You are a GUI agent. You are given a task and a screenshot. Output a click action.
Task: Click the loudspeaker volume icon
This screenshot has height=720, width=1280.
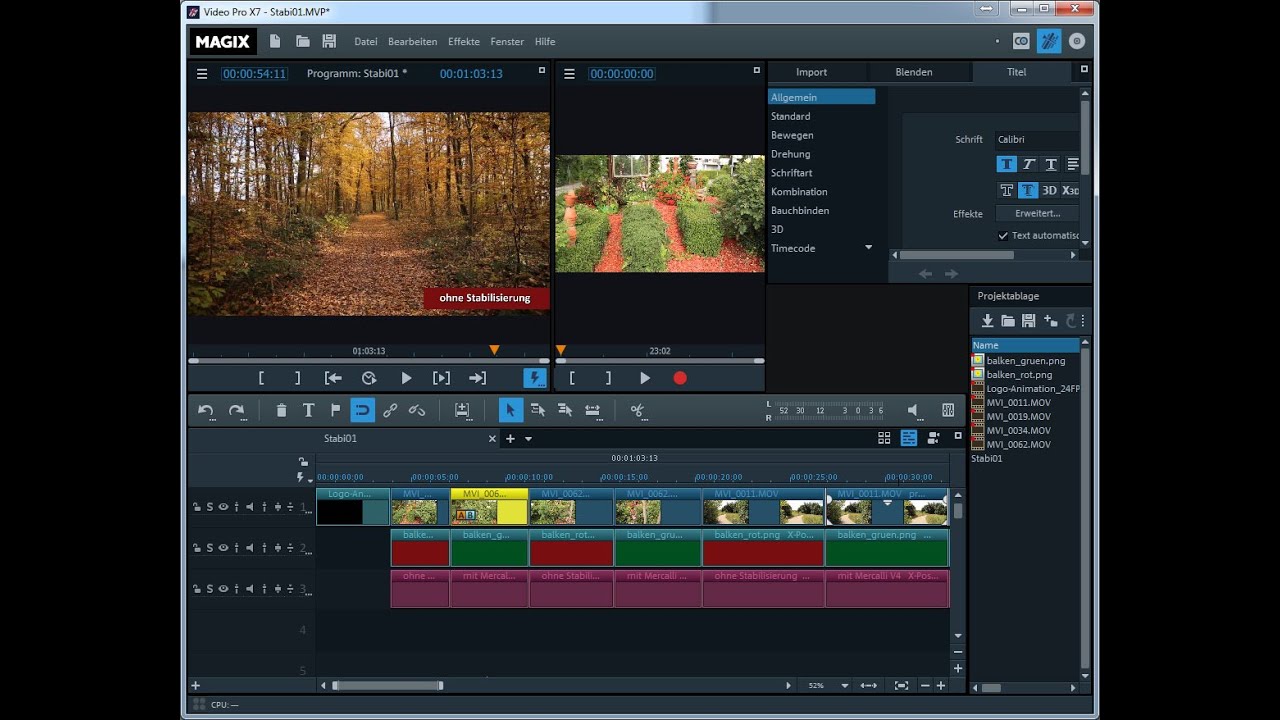click(x=913, y=410)
